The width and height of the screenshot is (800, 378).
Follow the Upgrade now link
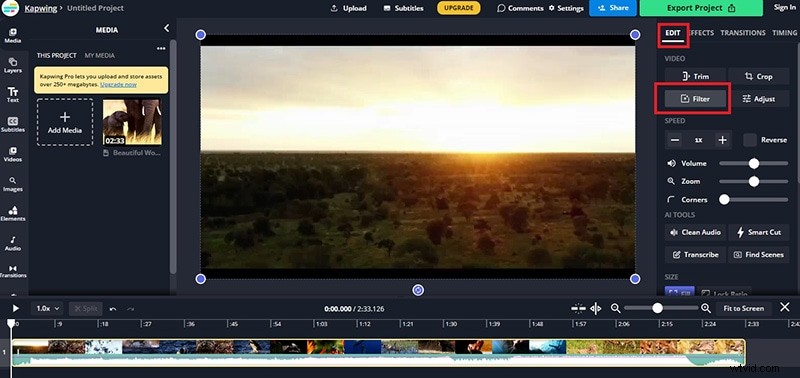click(118, 84)
